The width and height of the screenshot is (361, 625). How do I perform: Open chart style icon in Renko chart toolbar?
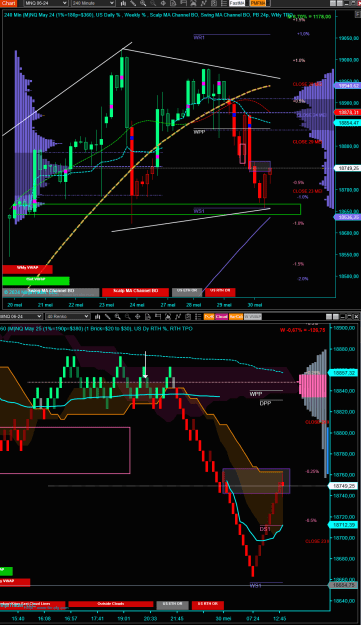pos(98,316)
